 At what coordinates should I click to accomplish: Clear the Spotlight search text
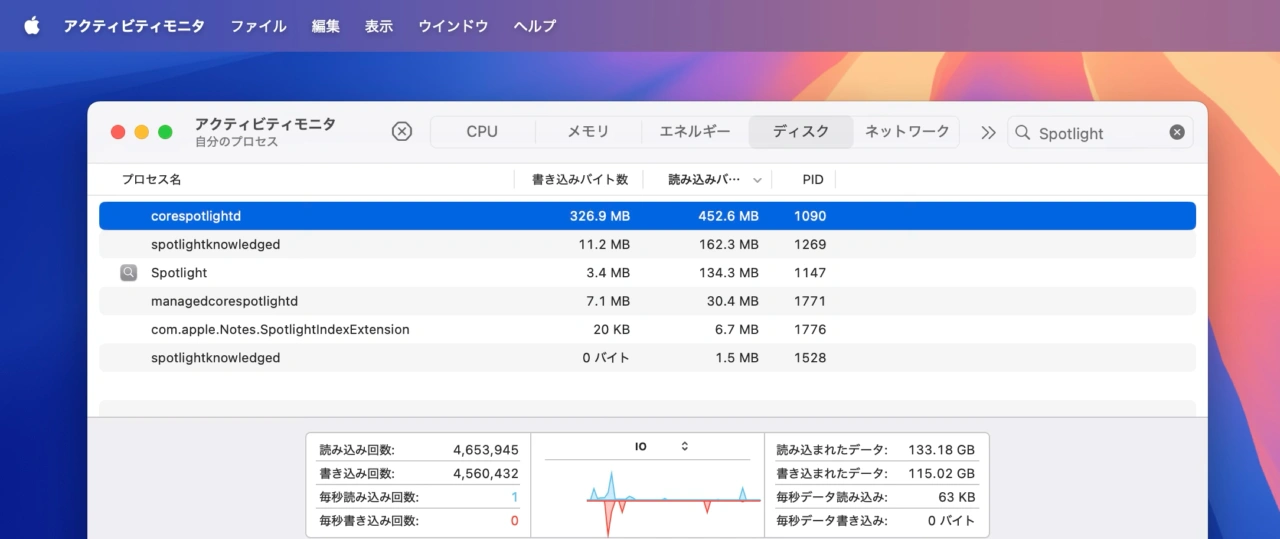1177,132
